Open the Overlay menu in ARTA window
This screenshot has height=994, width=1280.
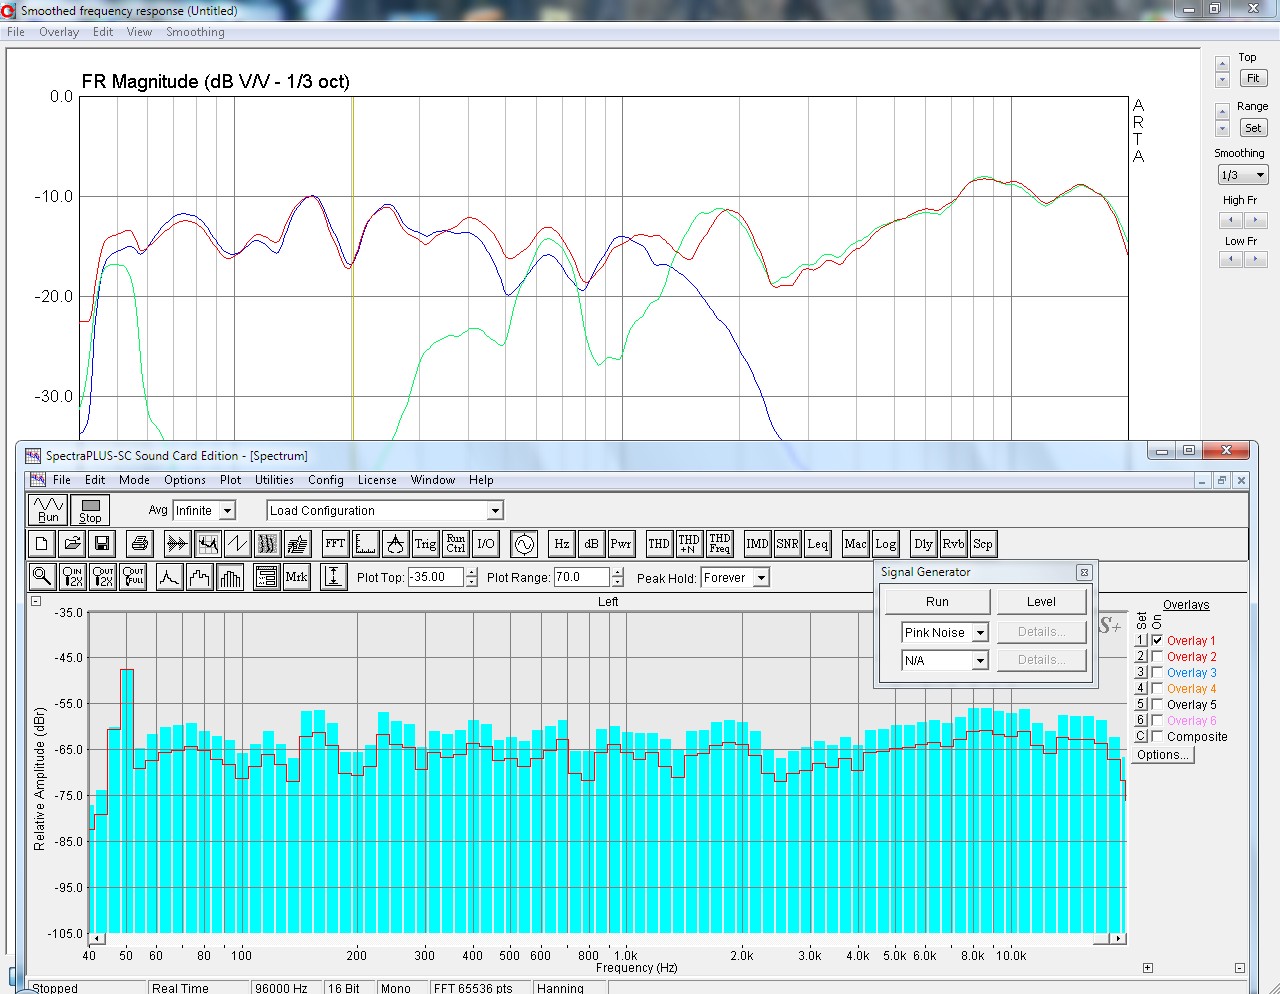point(59,32)
